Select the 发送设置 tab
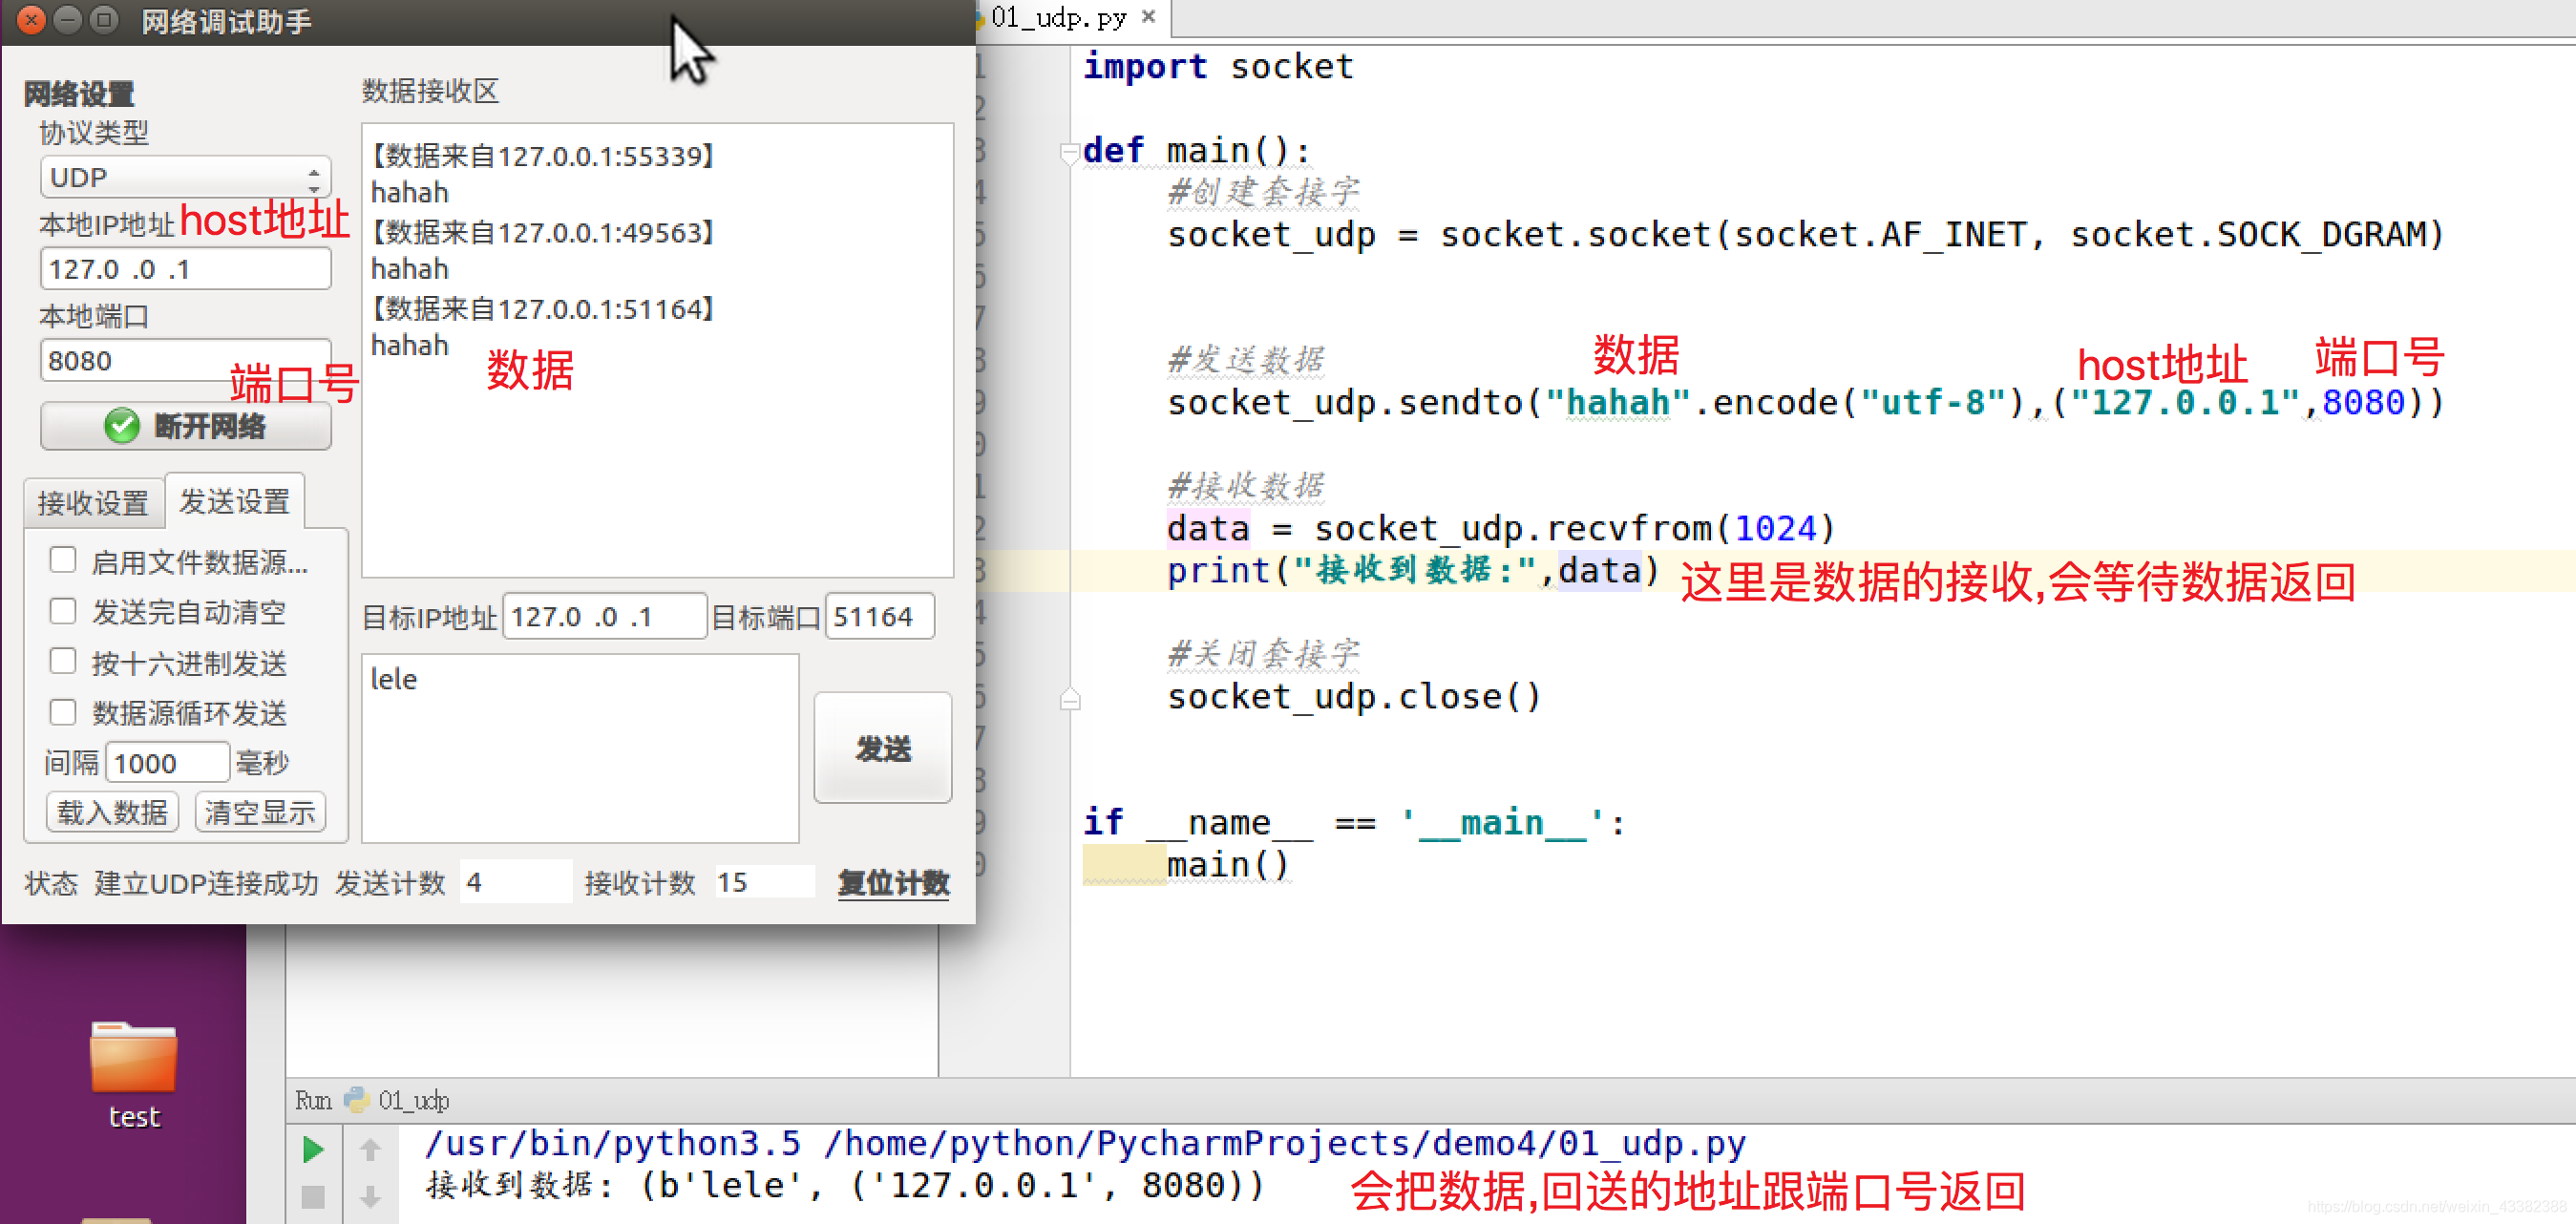Screen dimensions: 2576x1224 [235, 501]
